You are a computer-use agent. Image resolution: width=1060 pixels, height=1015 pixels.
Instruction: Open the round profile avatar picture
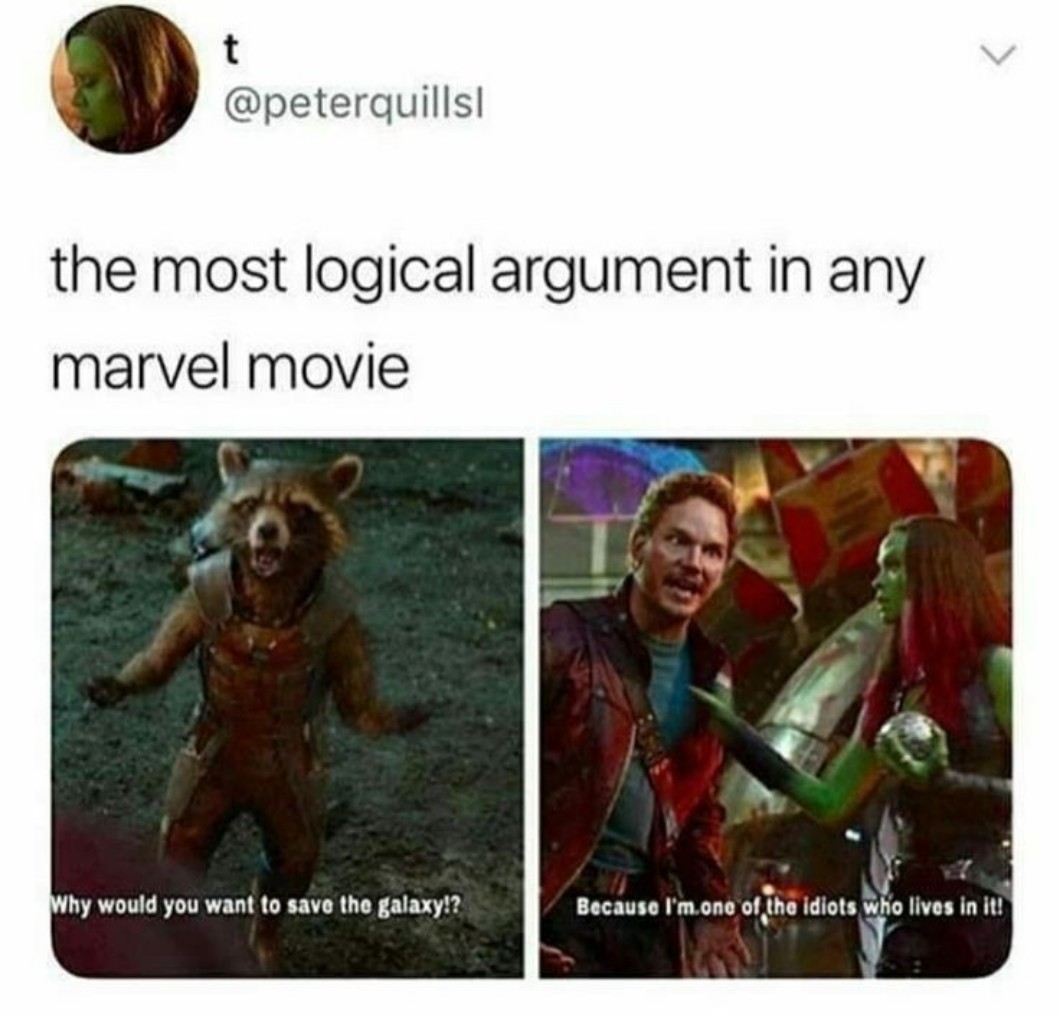click(125, 80)
